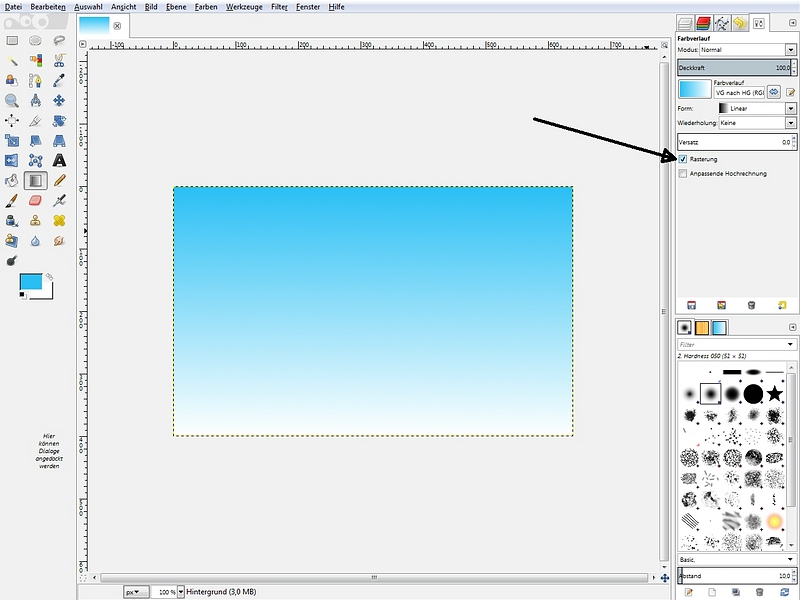This screenshot has height=600, width=800.
Task: Click the foreground blue color swatch
Action: click(30, 282)
